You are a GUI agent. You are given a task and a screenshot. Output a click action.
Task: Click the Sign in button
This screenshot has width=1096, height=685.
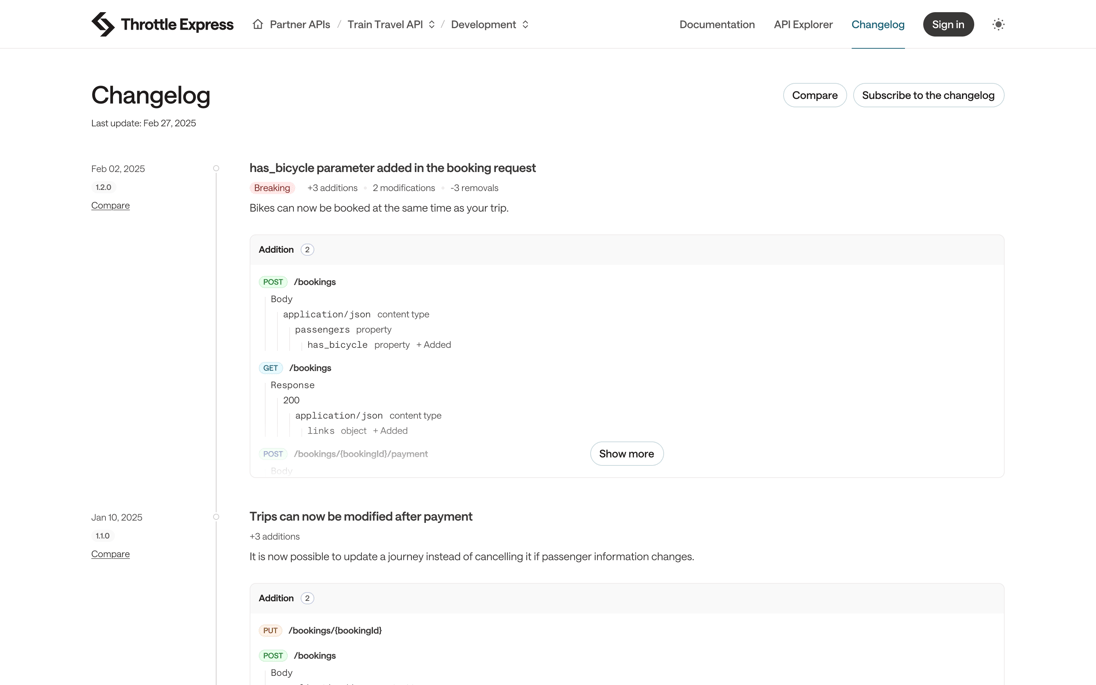948,24
